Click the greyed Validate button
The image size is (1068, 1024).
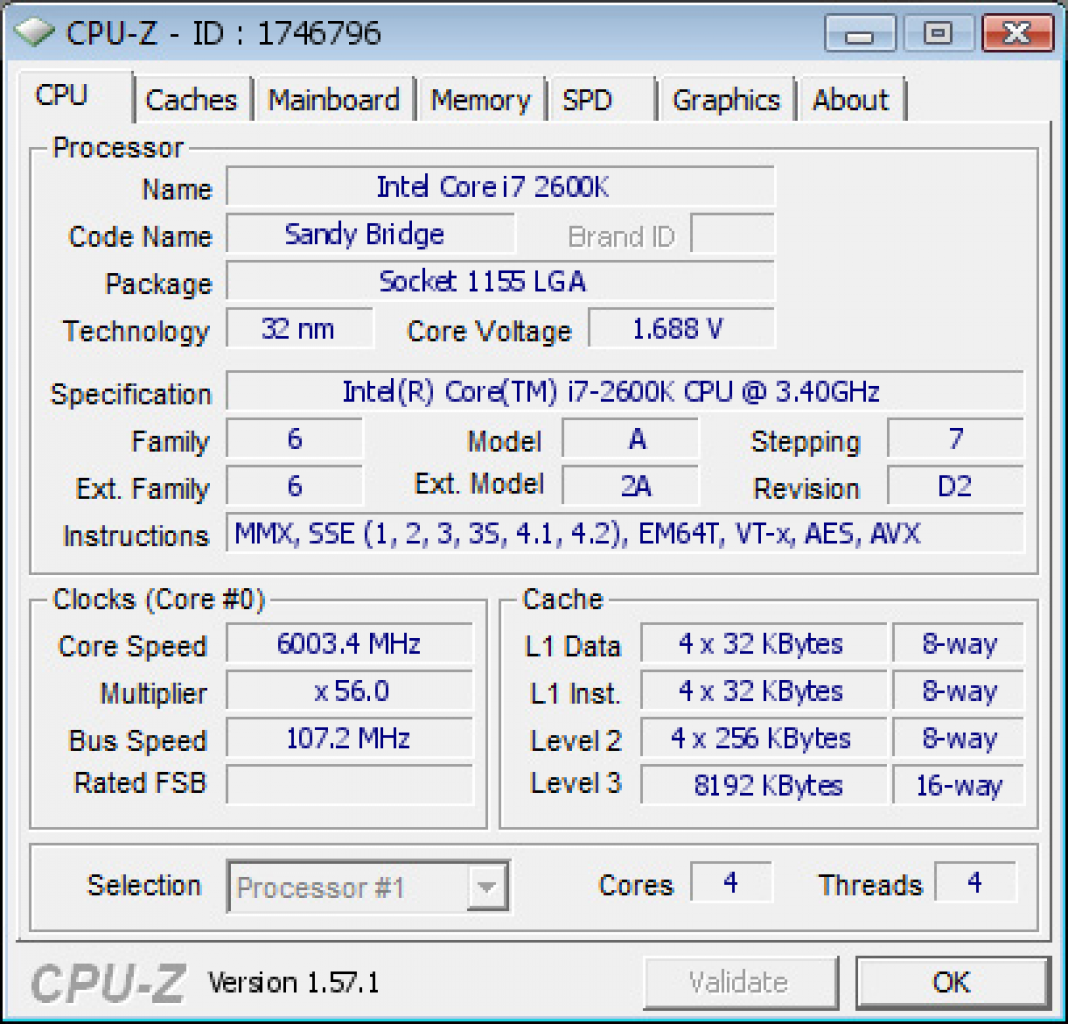pyautogui.click(x=739, y=982)
